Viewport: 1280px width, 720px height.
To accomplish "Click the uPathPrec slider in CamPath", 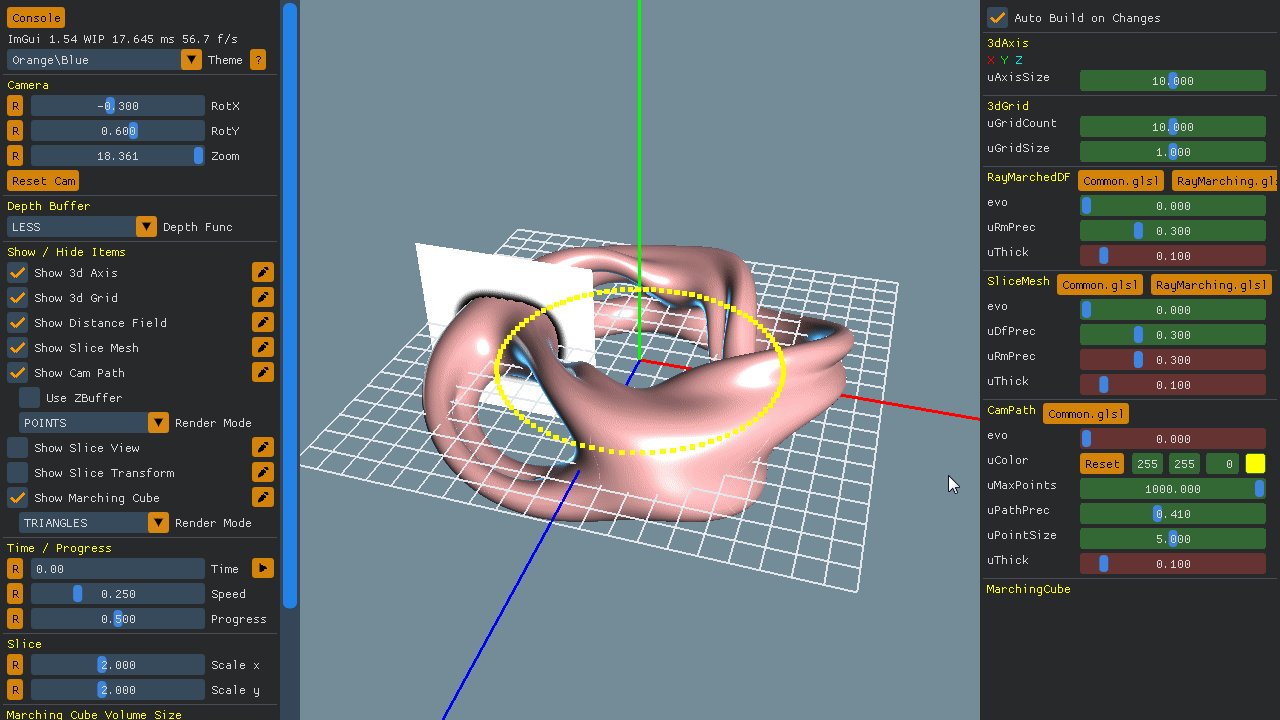I will pos(1172,513).
